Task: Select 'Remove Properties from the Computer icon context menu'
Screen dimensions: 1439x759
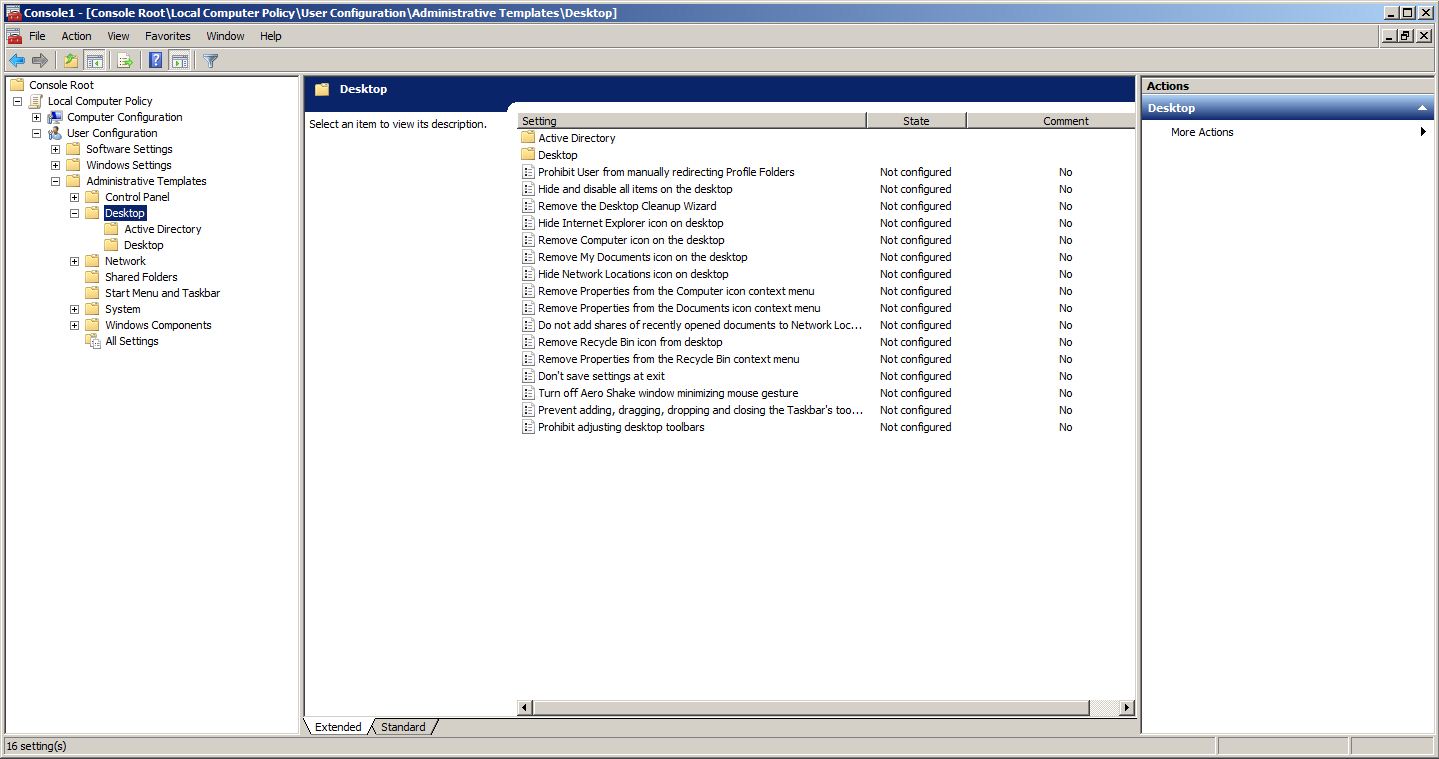Action: click(676, 291)
